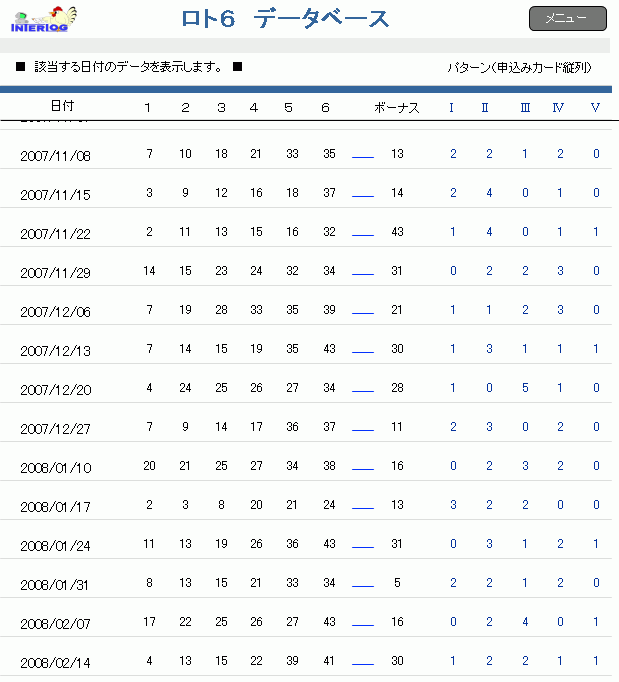The image size is (619, 682).
Task: Click sixth number 39 in 2007/12/06 row
Action: coord(329,310)
